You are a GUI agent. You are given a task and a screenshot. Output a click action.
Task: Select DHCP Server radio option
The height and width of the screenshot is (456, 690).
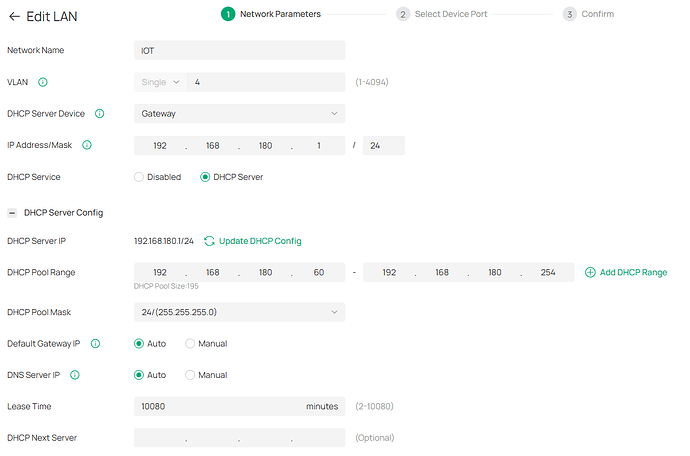(x=205, y=177)
